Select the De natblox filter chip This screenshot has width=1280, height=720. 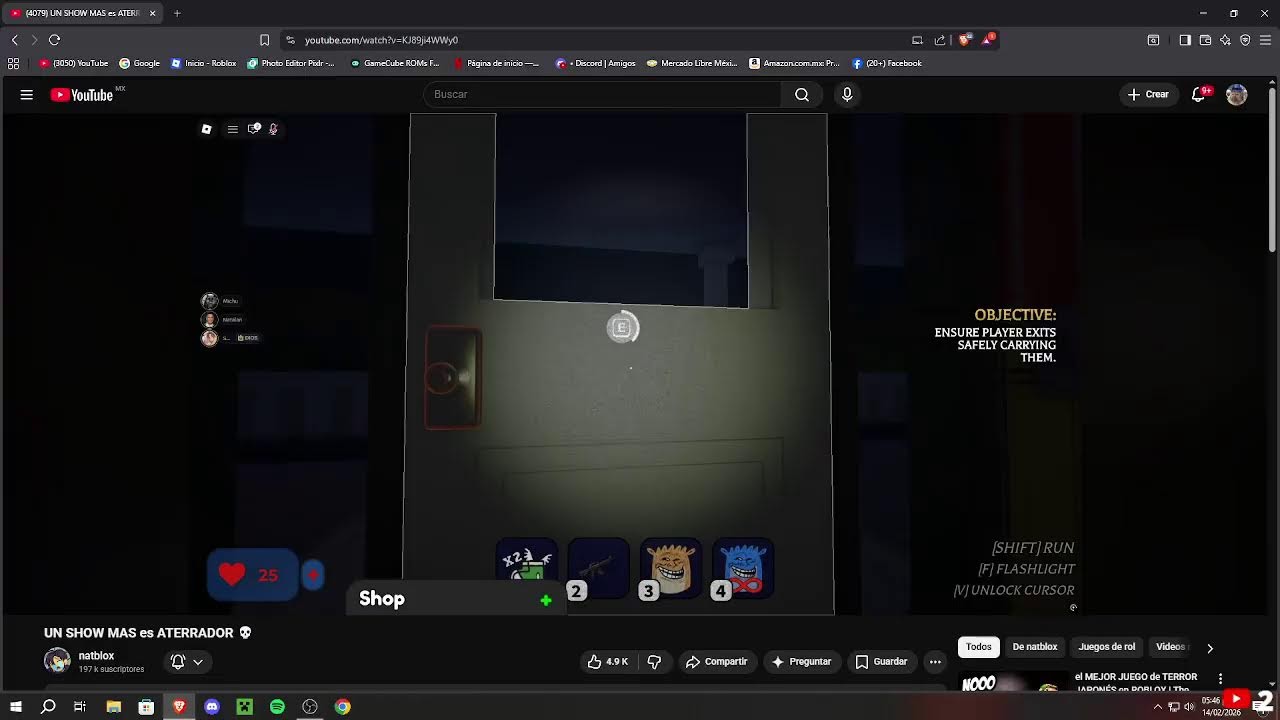(x=1035, y=647)
